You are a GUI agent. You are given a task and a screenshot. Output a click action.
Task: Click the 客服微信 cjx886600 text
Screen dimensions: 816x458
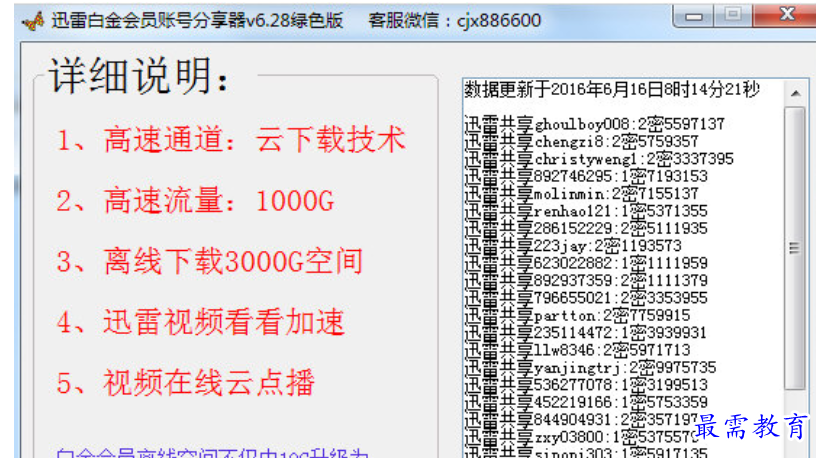(455, 20)
